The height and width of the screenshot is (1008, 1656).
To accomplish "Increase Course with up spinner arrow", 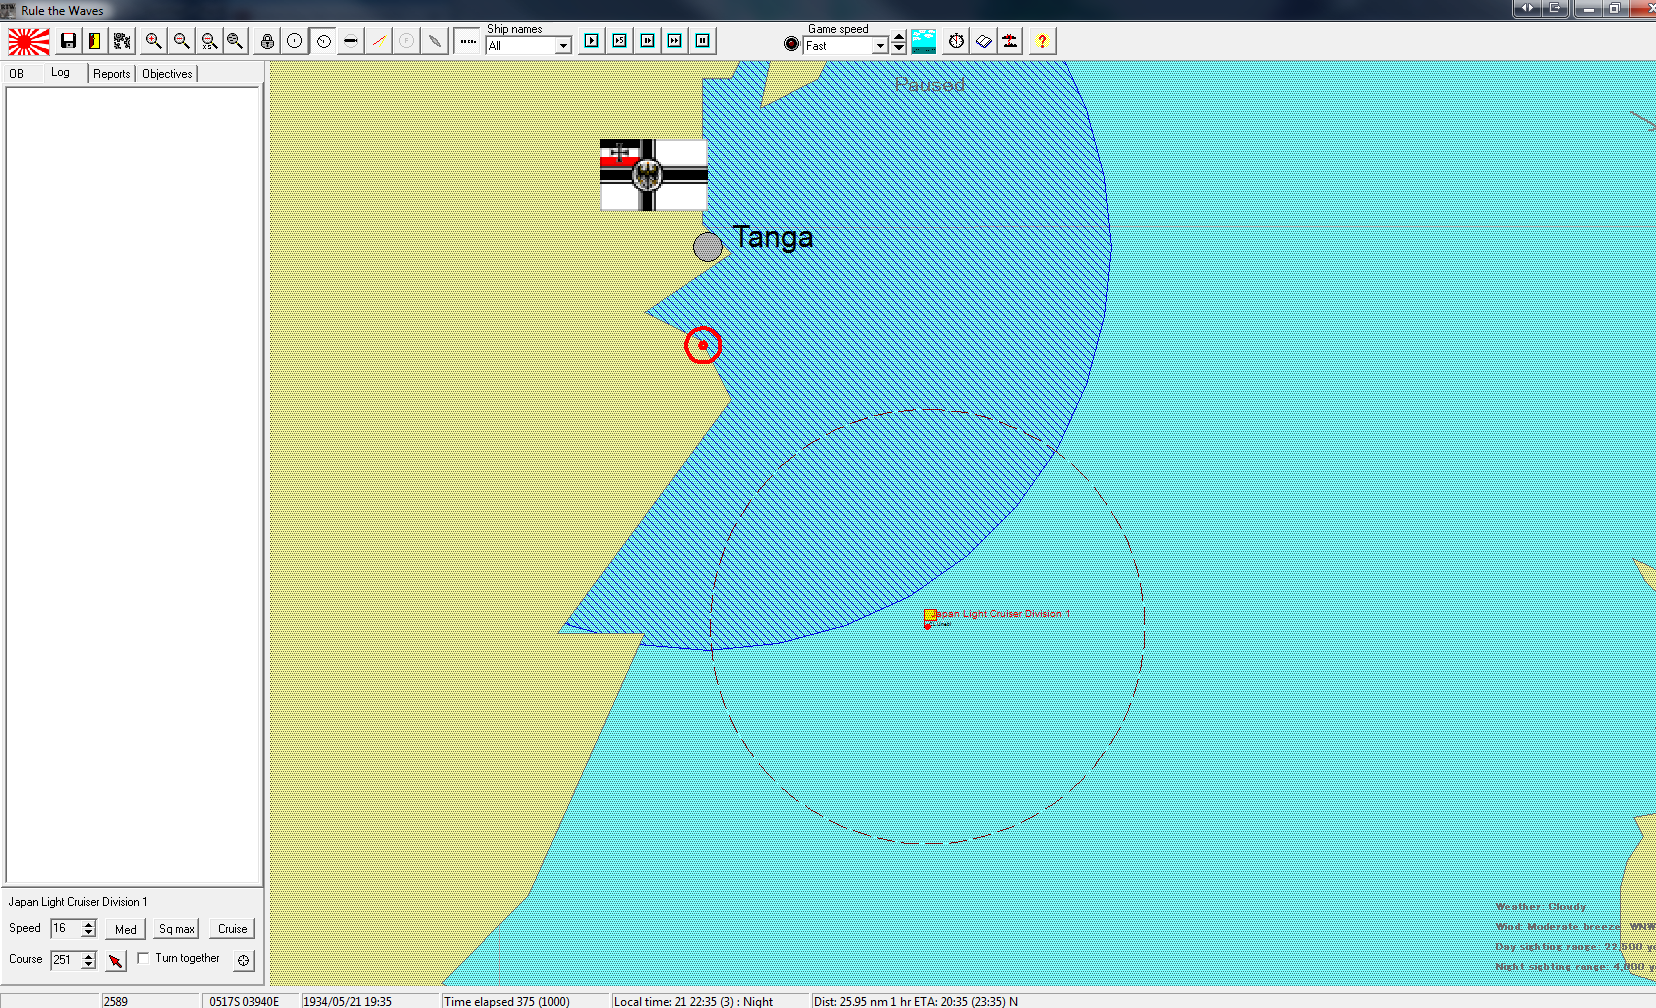I will point(89,955).
